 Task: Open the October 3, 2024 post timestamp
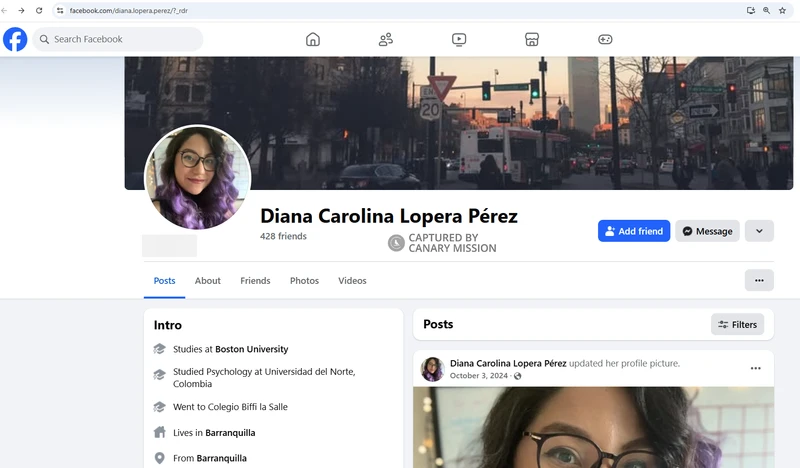(479, 376)
